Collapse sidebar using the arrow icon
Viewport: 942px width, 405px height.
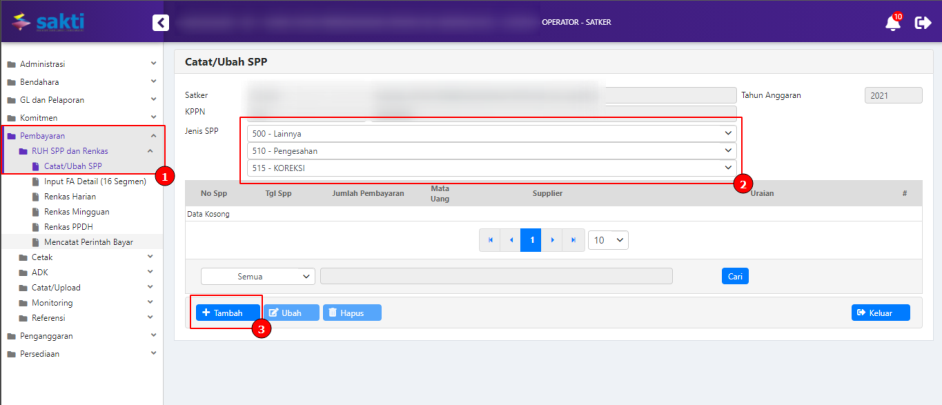[x=160, y=22]
